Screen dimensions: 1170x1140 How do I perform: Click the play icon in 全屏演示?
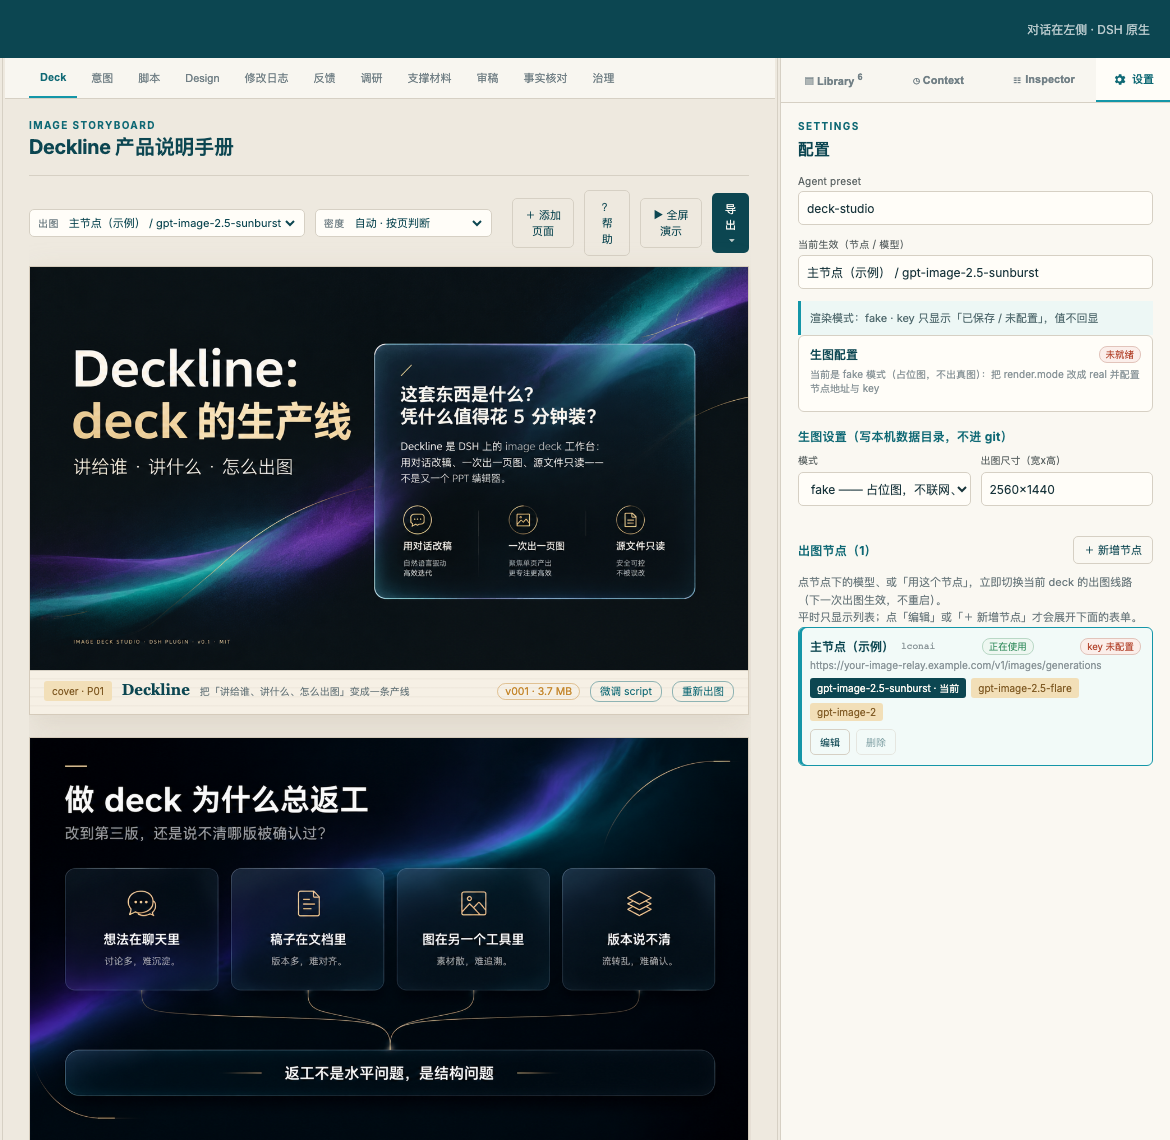click(658, 215)
